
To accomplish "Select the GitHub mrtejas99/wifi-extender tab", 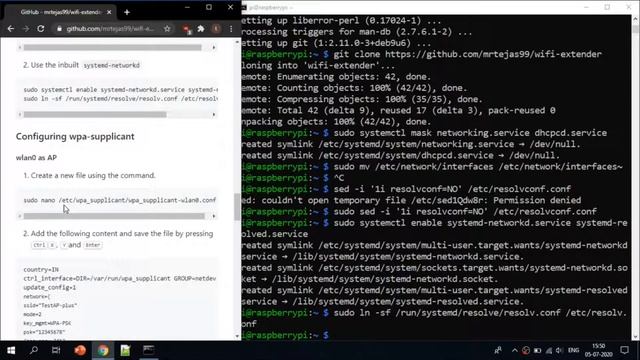I will [x=61, y=12].
